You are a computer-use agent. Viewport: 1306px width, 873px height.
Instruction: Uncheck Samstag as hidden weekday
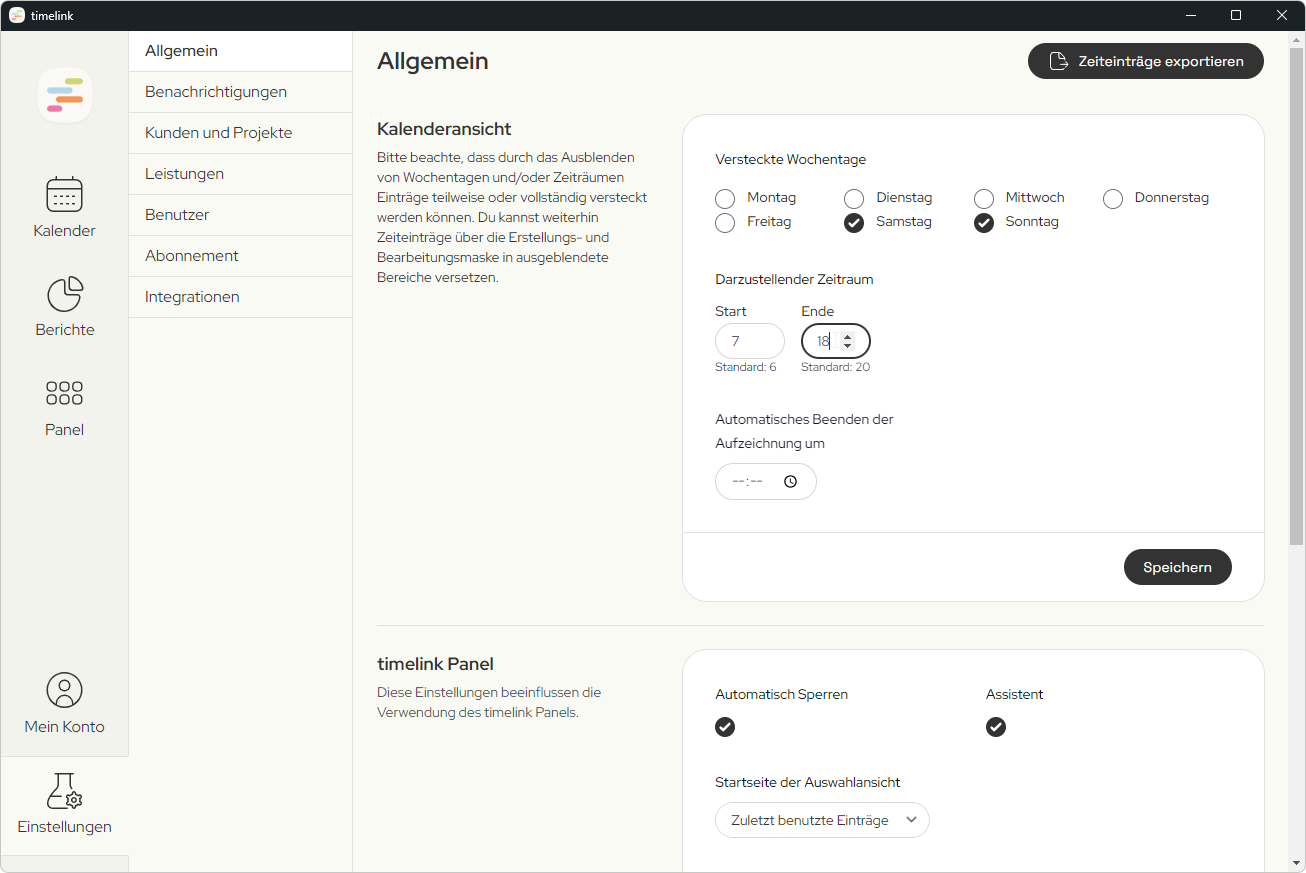coord(853,222)
